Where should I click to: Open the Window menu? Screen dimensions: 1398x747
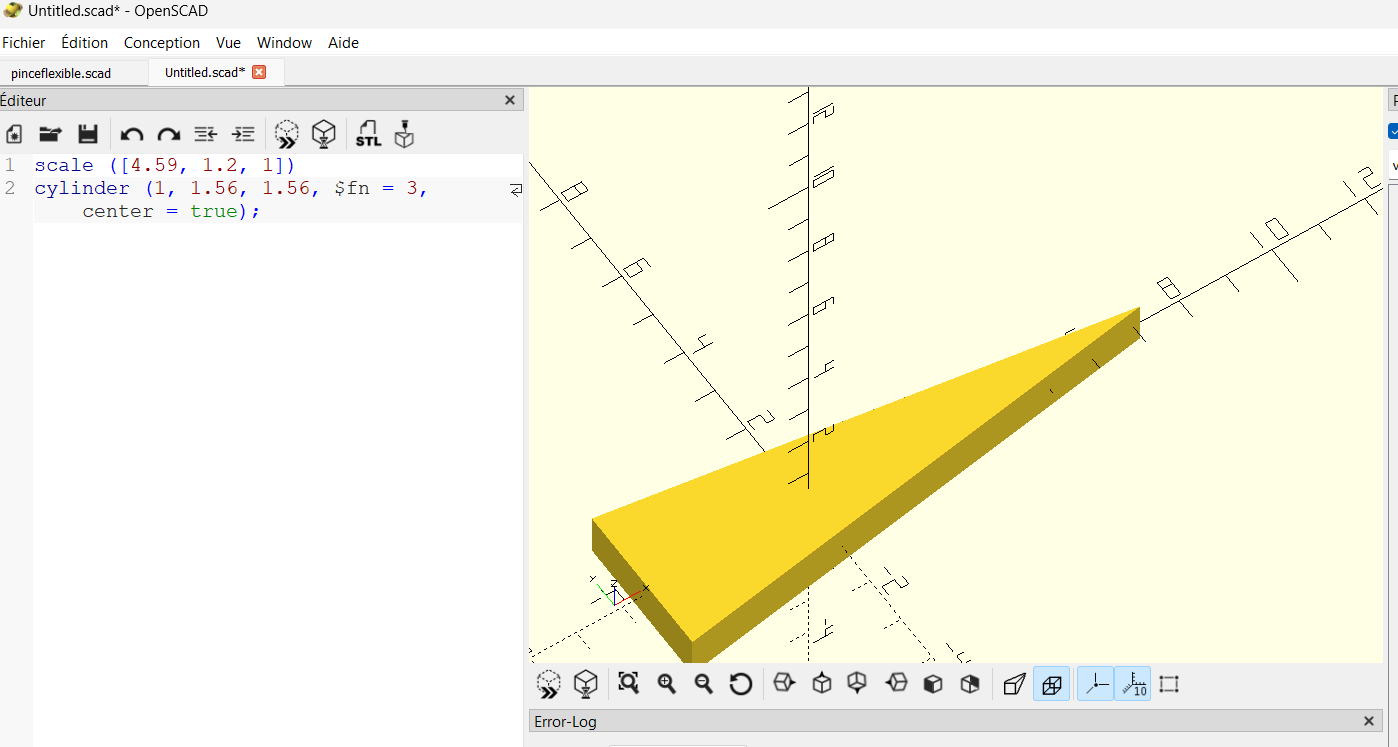[284, 43]
